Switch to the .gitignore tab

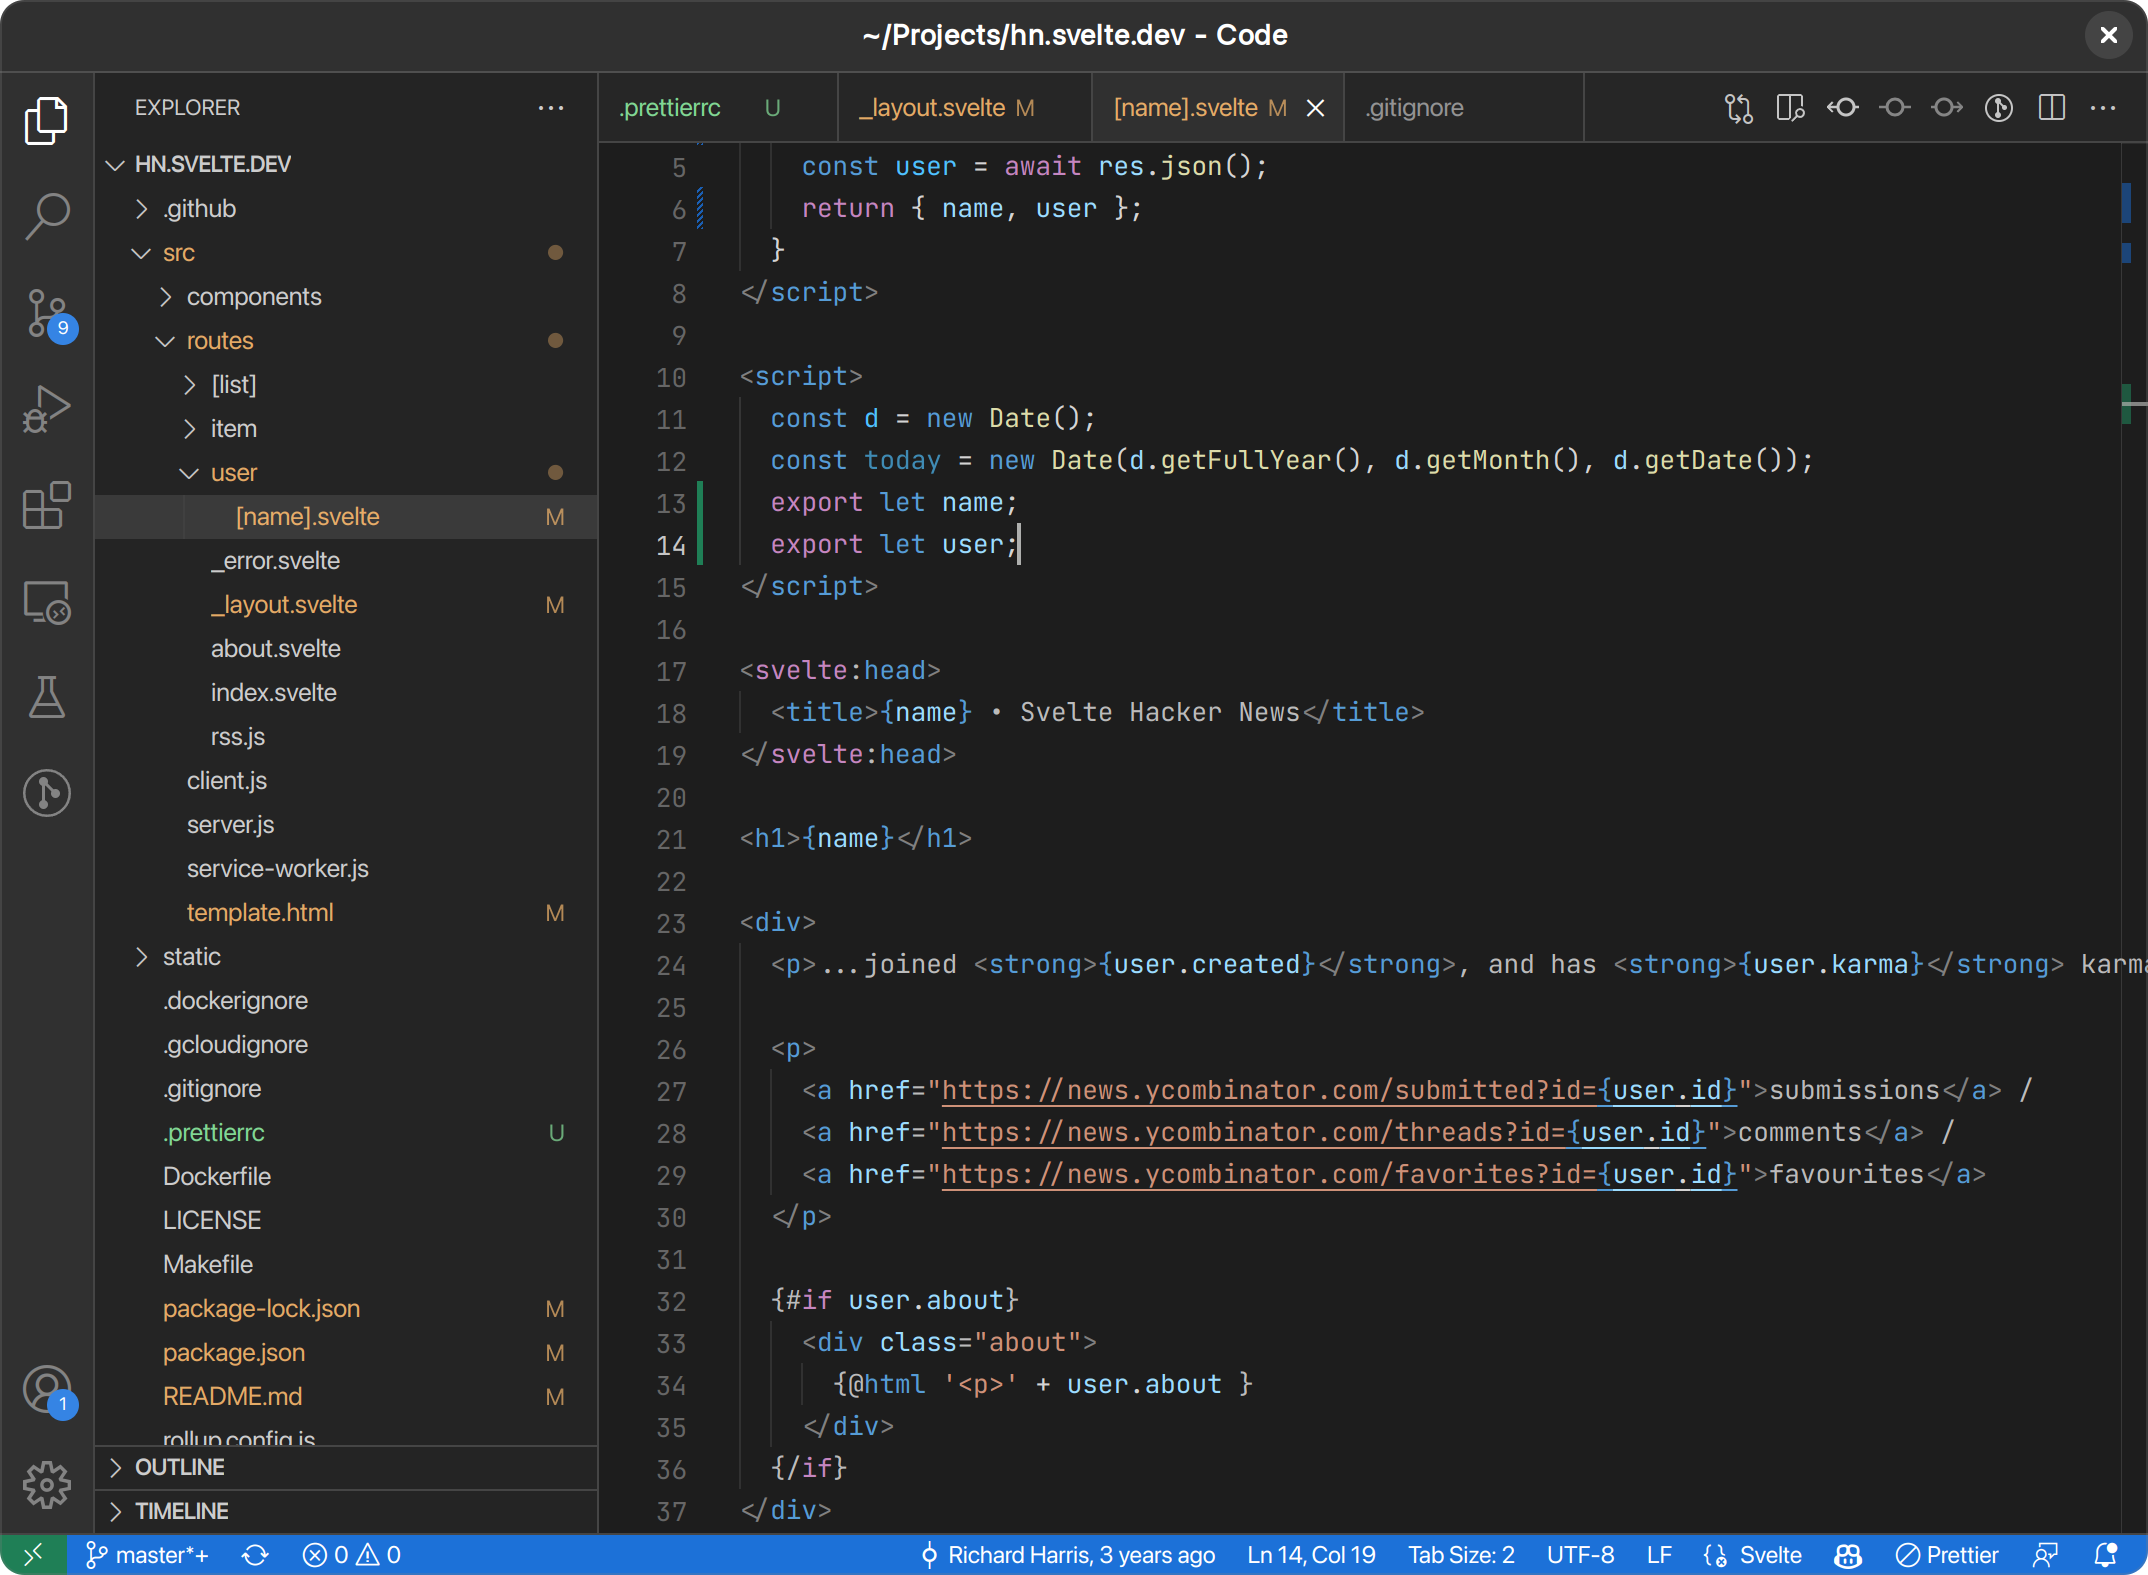(1415, 108)
